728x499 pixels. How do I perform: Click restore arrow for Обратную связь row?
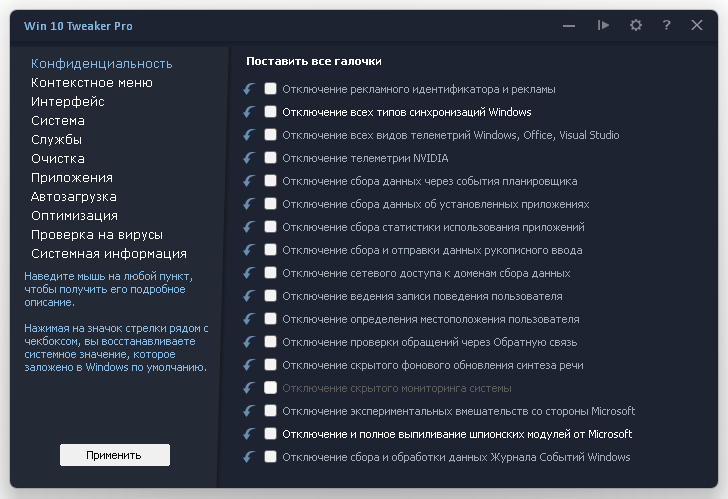coord(249,342)
